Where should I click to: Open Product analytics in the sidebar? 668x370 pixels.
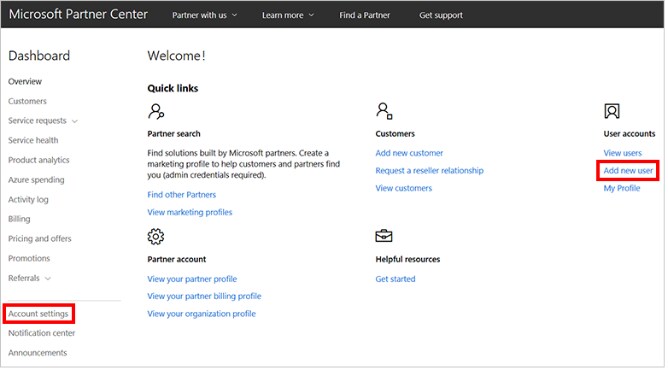coord(38,160)
